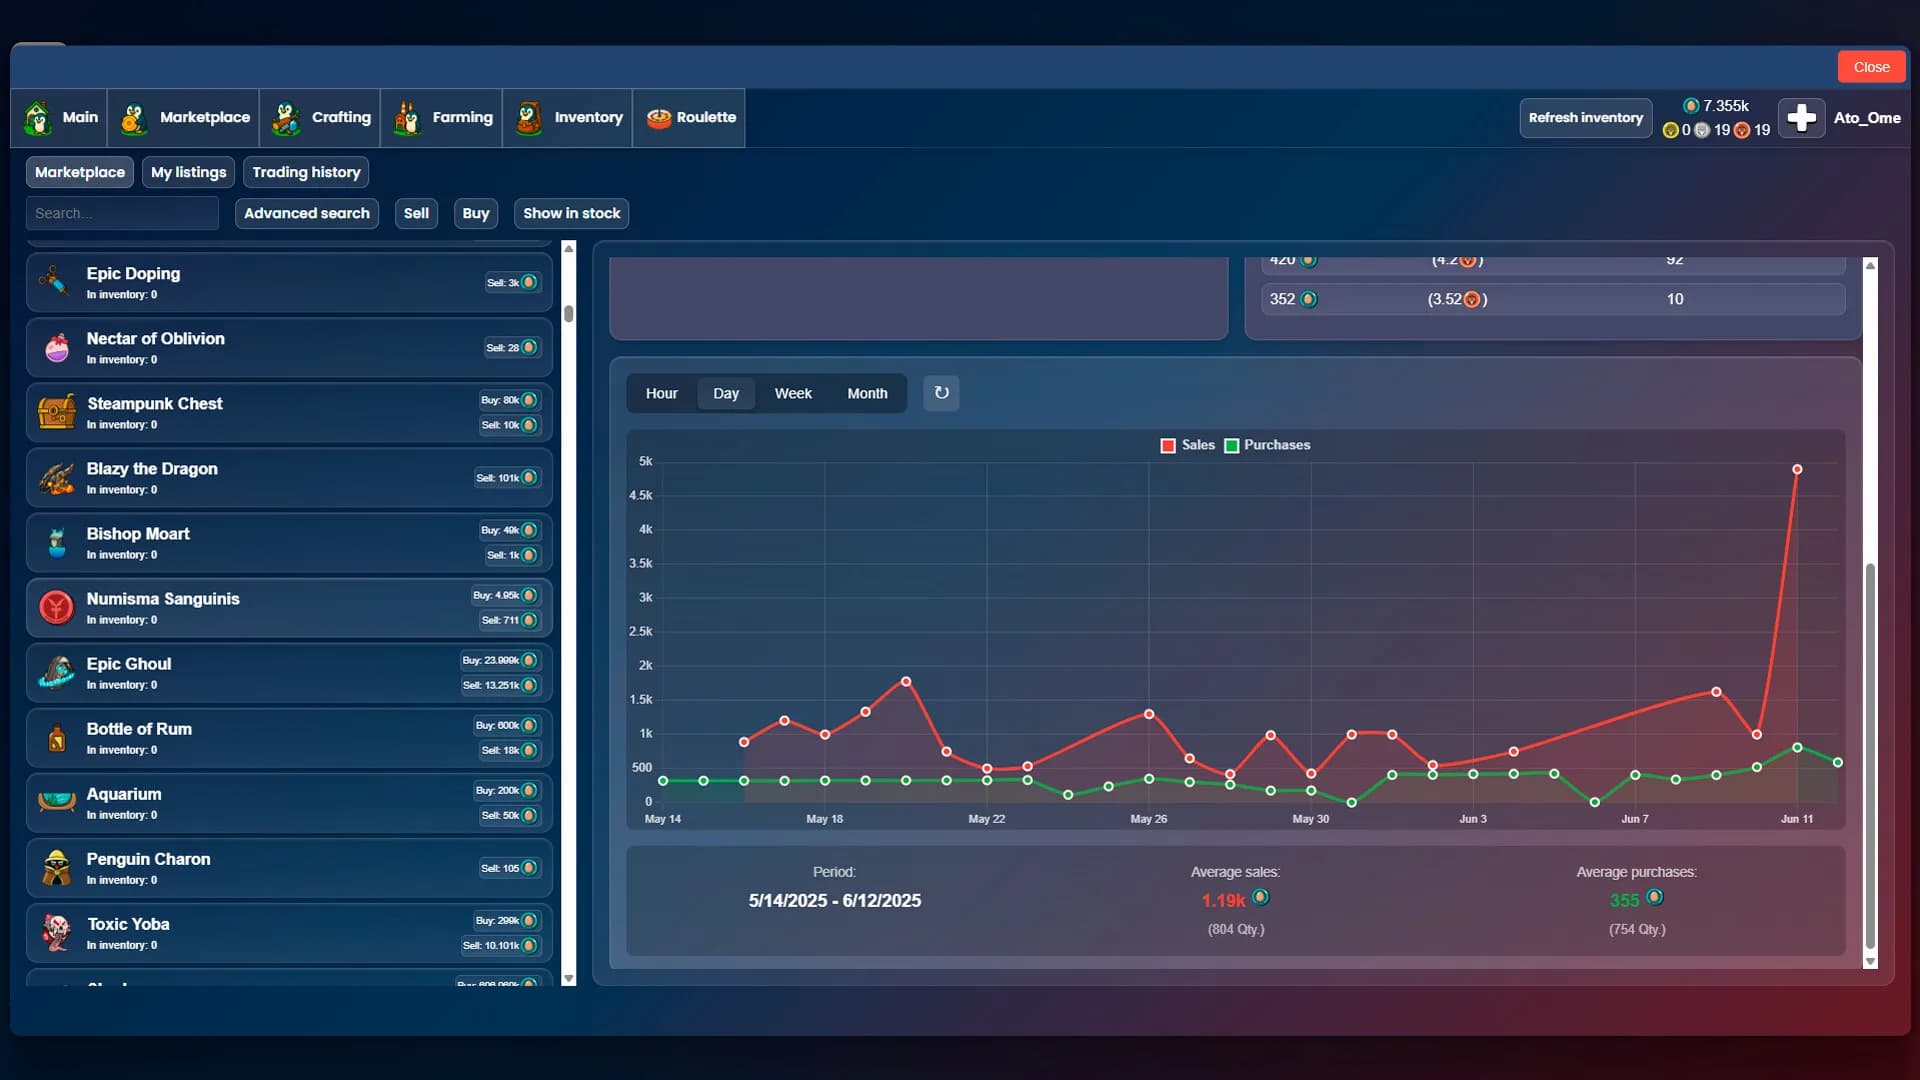Switch chart range to Week

pos(793,393)
